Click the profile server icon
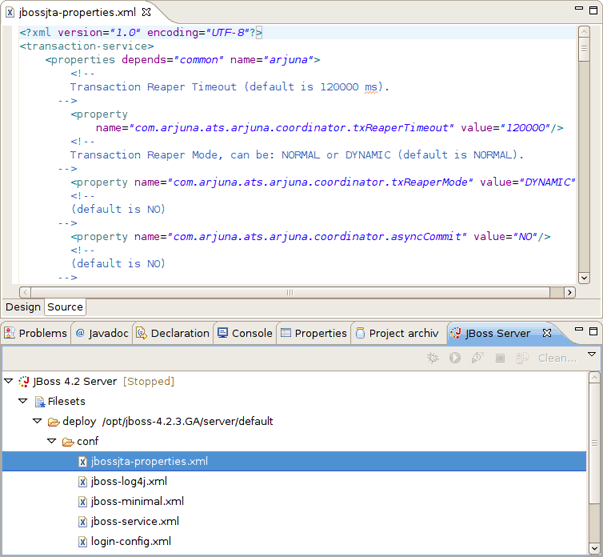The width and height of the screenshot is (603, 557). point(477,358)
